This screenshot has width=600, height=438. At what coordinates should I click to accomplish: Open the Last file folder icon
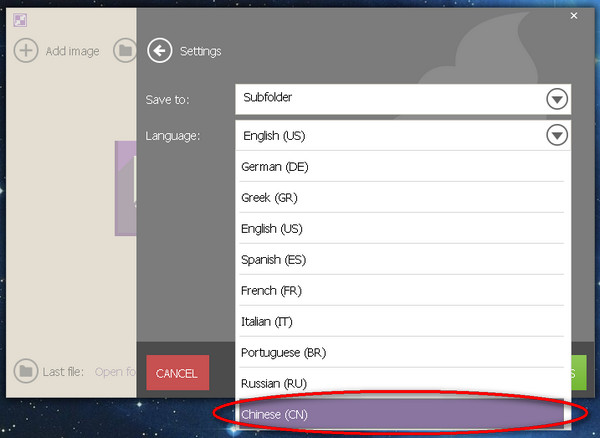pyautogui.click(x=26, y=371)
